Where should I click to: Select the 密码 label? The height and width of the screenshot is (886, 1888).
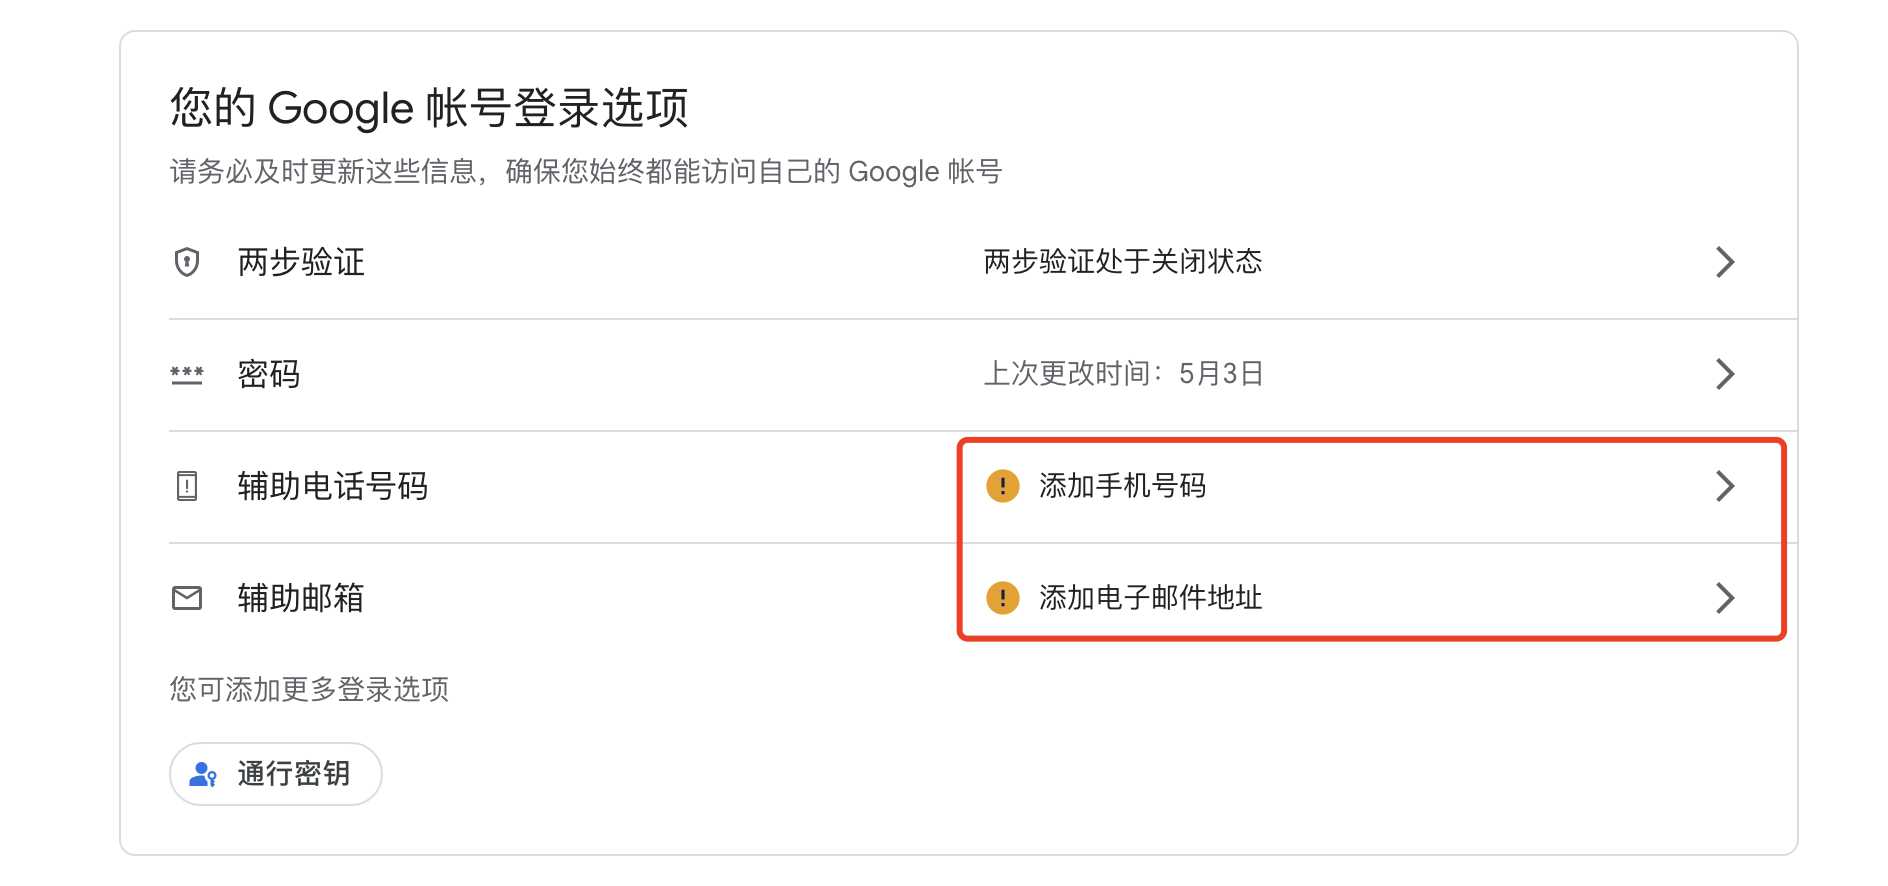coord(269,374)
